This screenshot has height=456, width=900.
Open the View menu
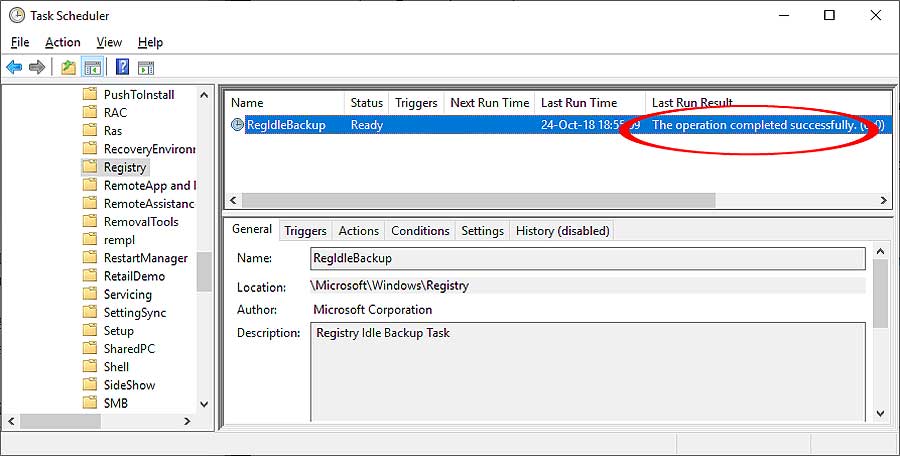pyautogui.click(x=109, y=42)
